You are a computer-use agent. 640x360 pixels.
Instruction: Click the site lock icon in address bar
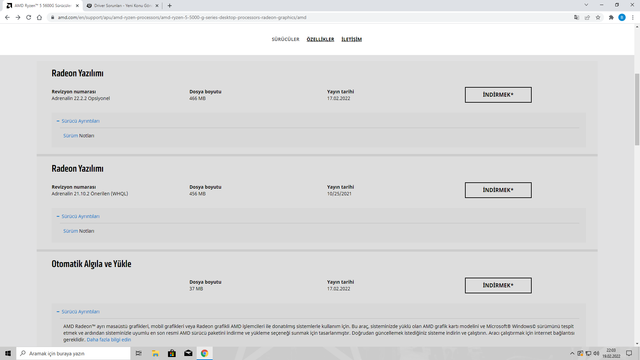[52, 18]
